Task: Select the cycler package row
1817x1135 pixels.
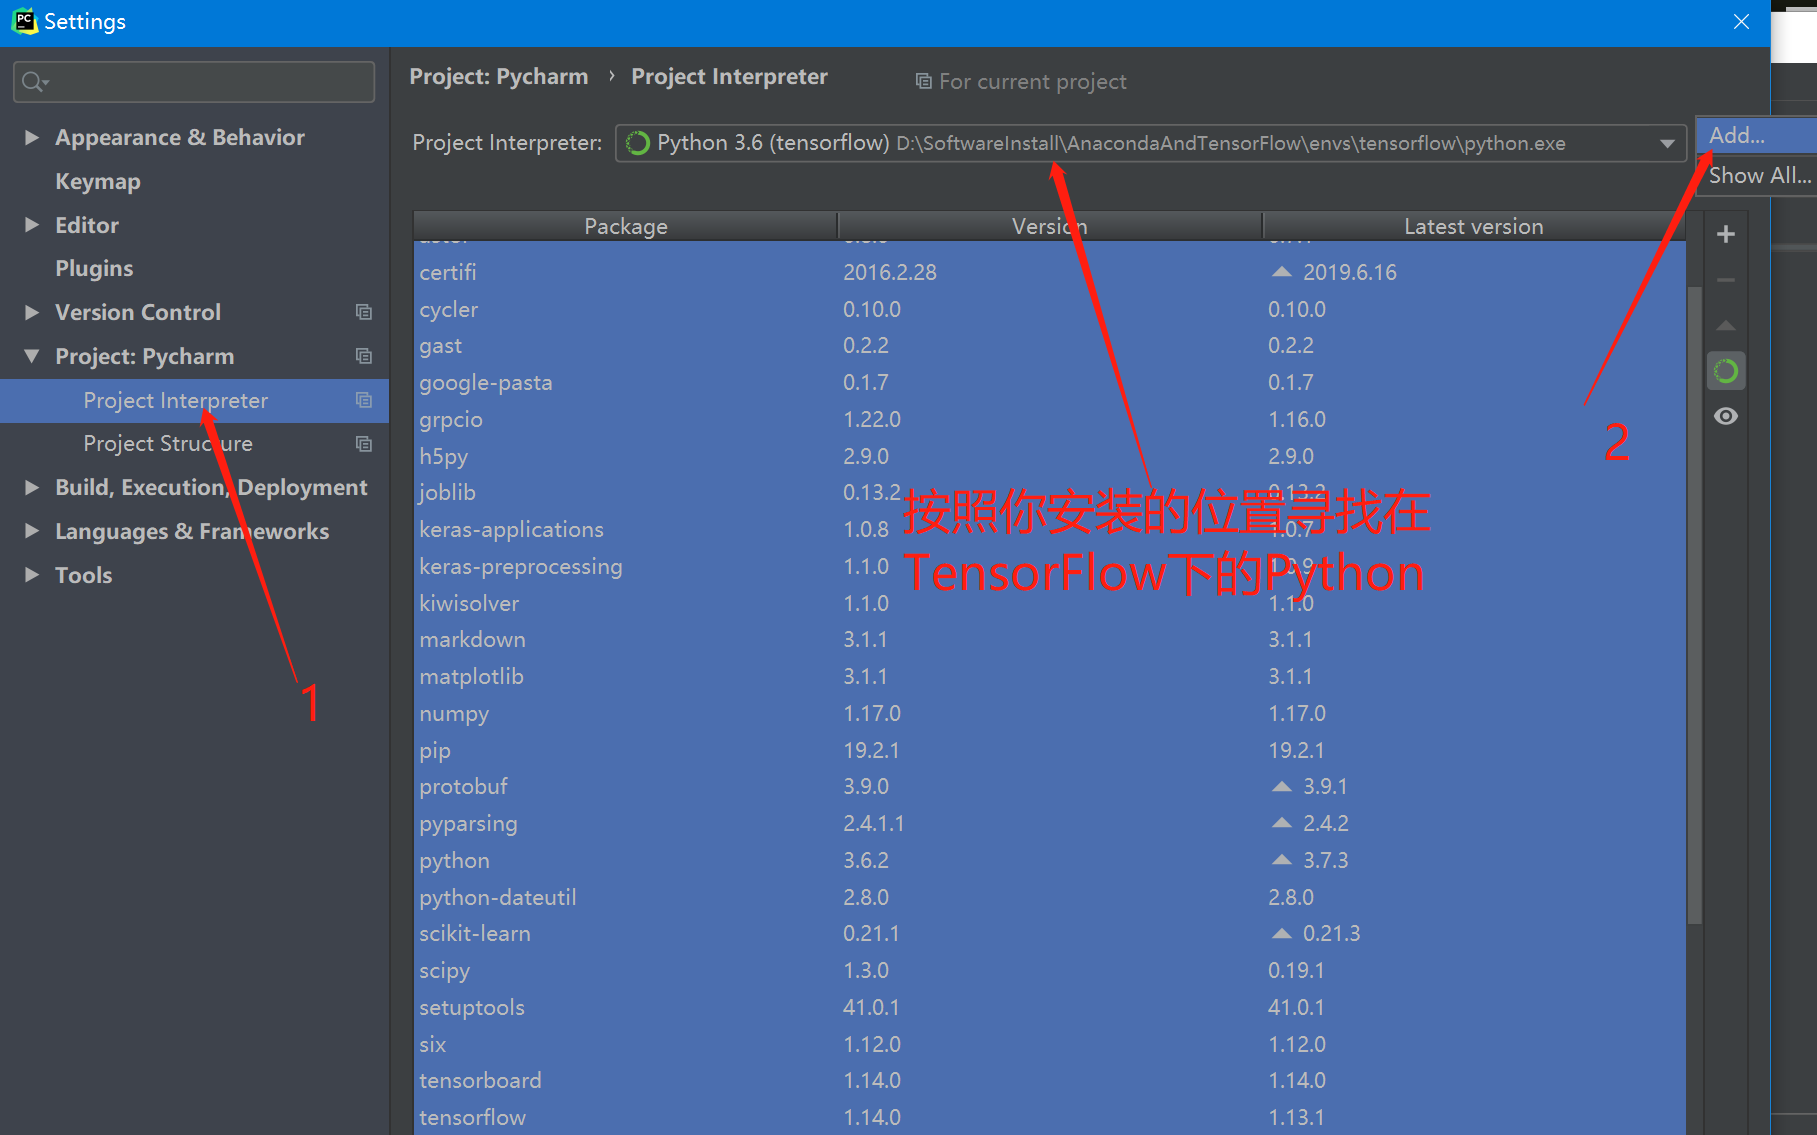Action: [1049, 309]
